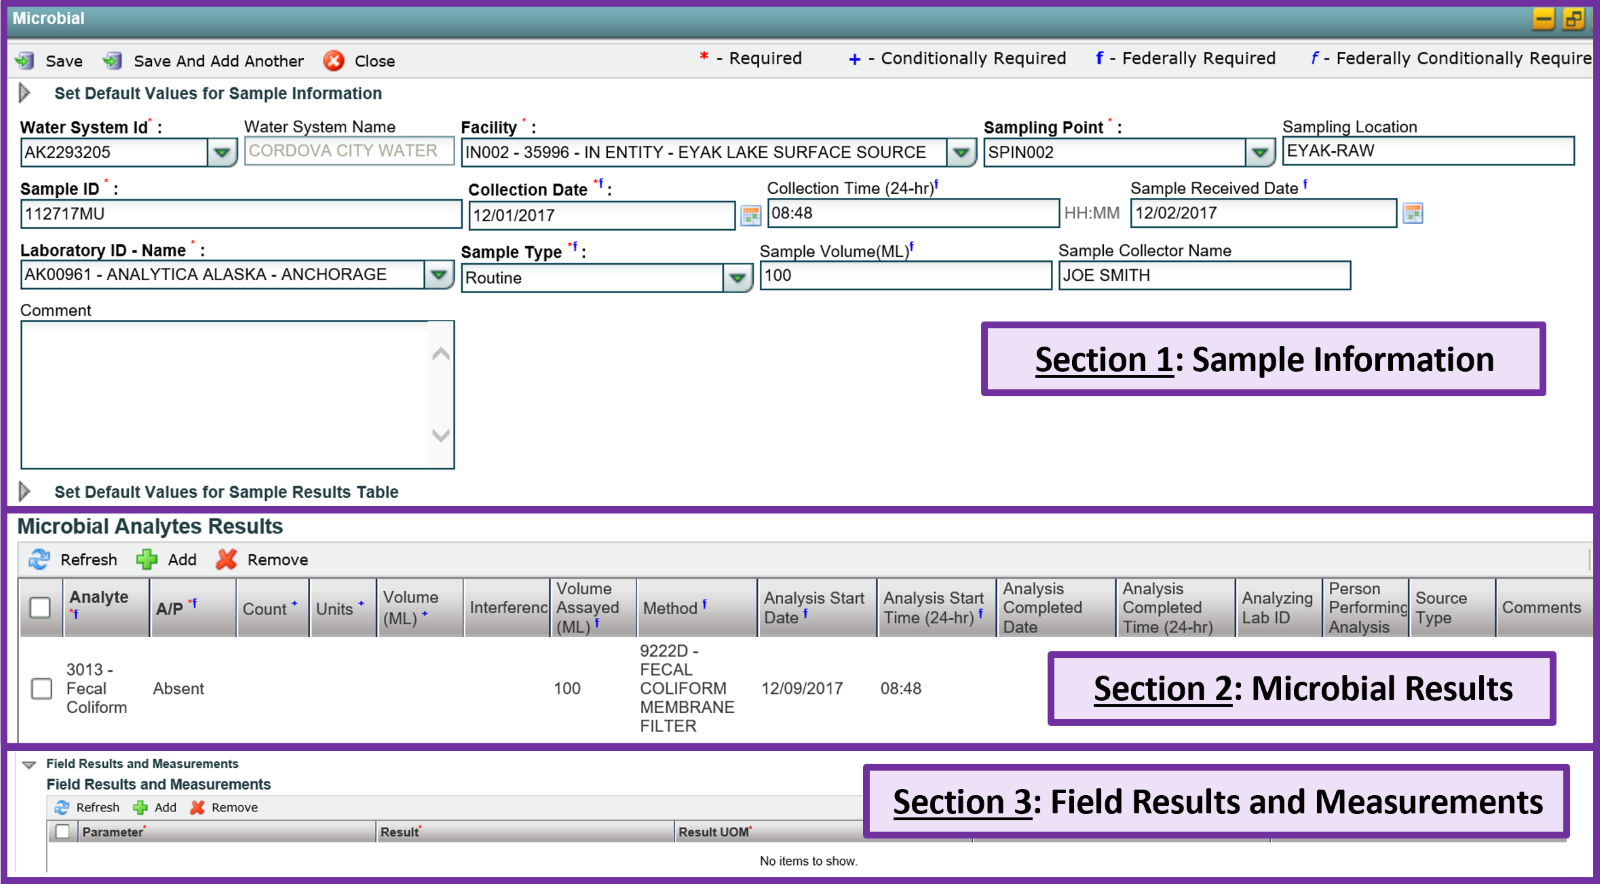Open the Collection Date calendar picker
The height and width of the screenshot is (884, 1600).
pyautogui.click(x=751, y=215)
